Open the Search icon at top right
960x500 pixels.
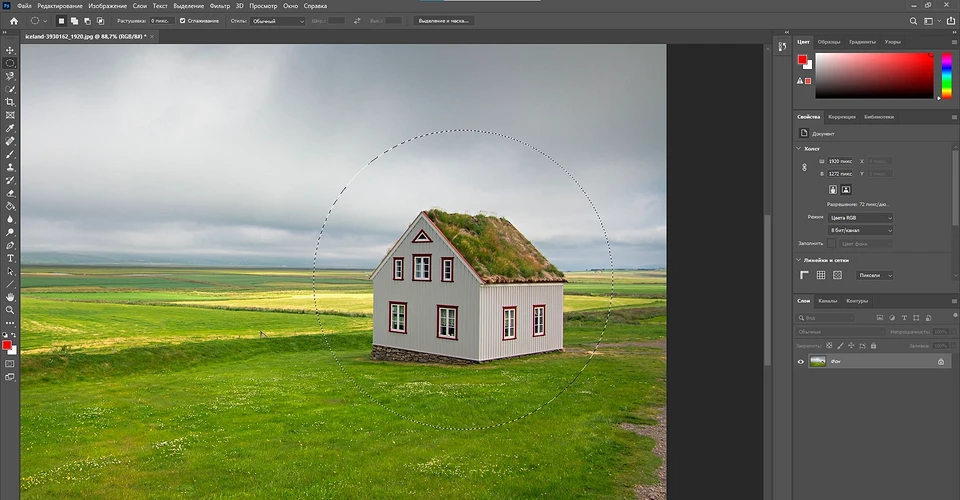tap(913, 20)
